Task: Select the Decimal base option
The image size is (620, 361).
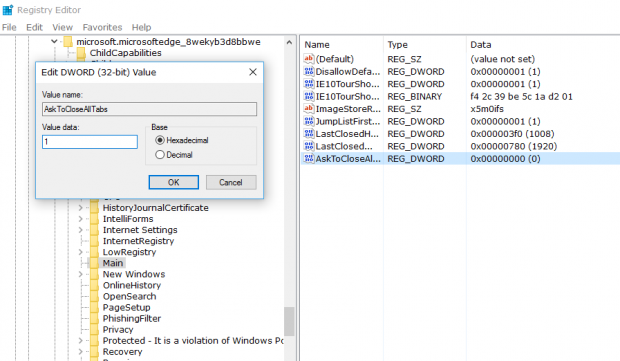Action: [160, 155]
